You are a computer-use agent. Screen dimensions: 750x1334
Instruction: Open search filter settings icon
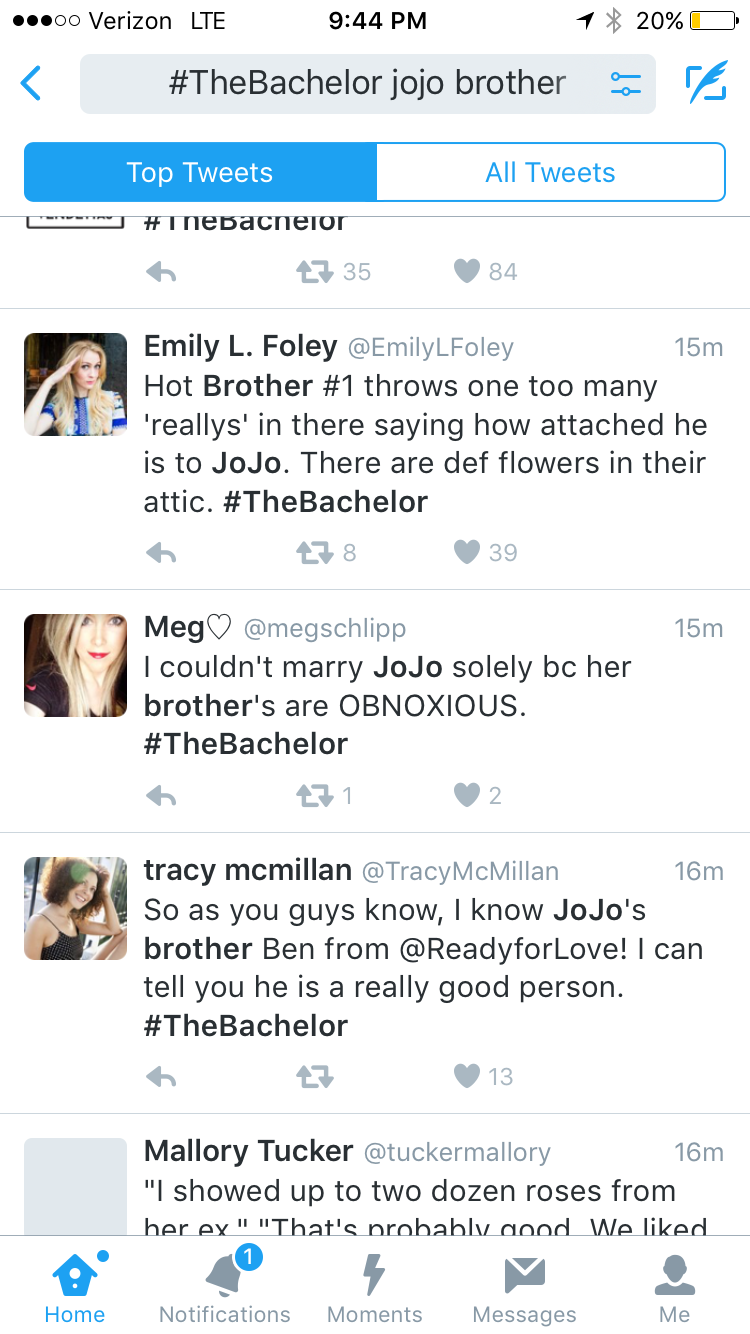click(626, 84)
